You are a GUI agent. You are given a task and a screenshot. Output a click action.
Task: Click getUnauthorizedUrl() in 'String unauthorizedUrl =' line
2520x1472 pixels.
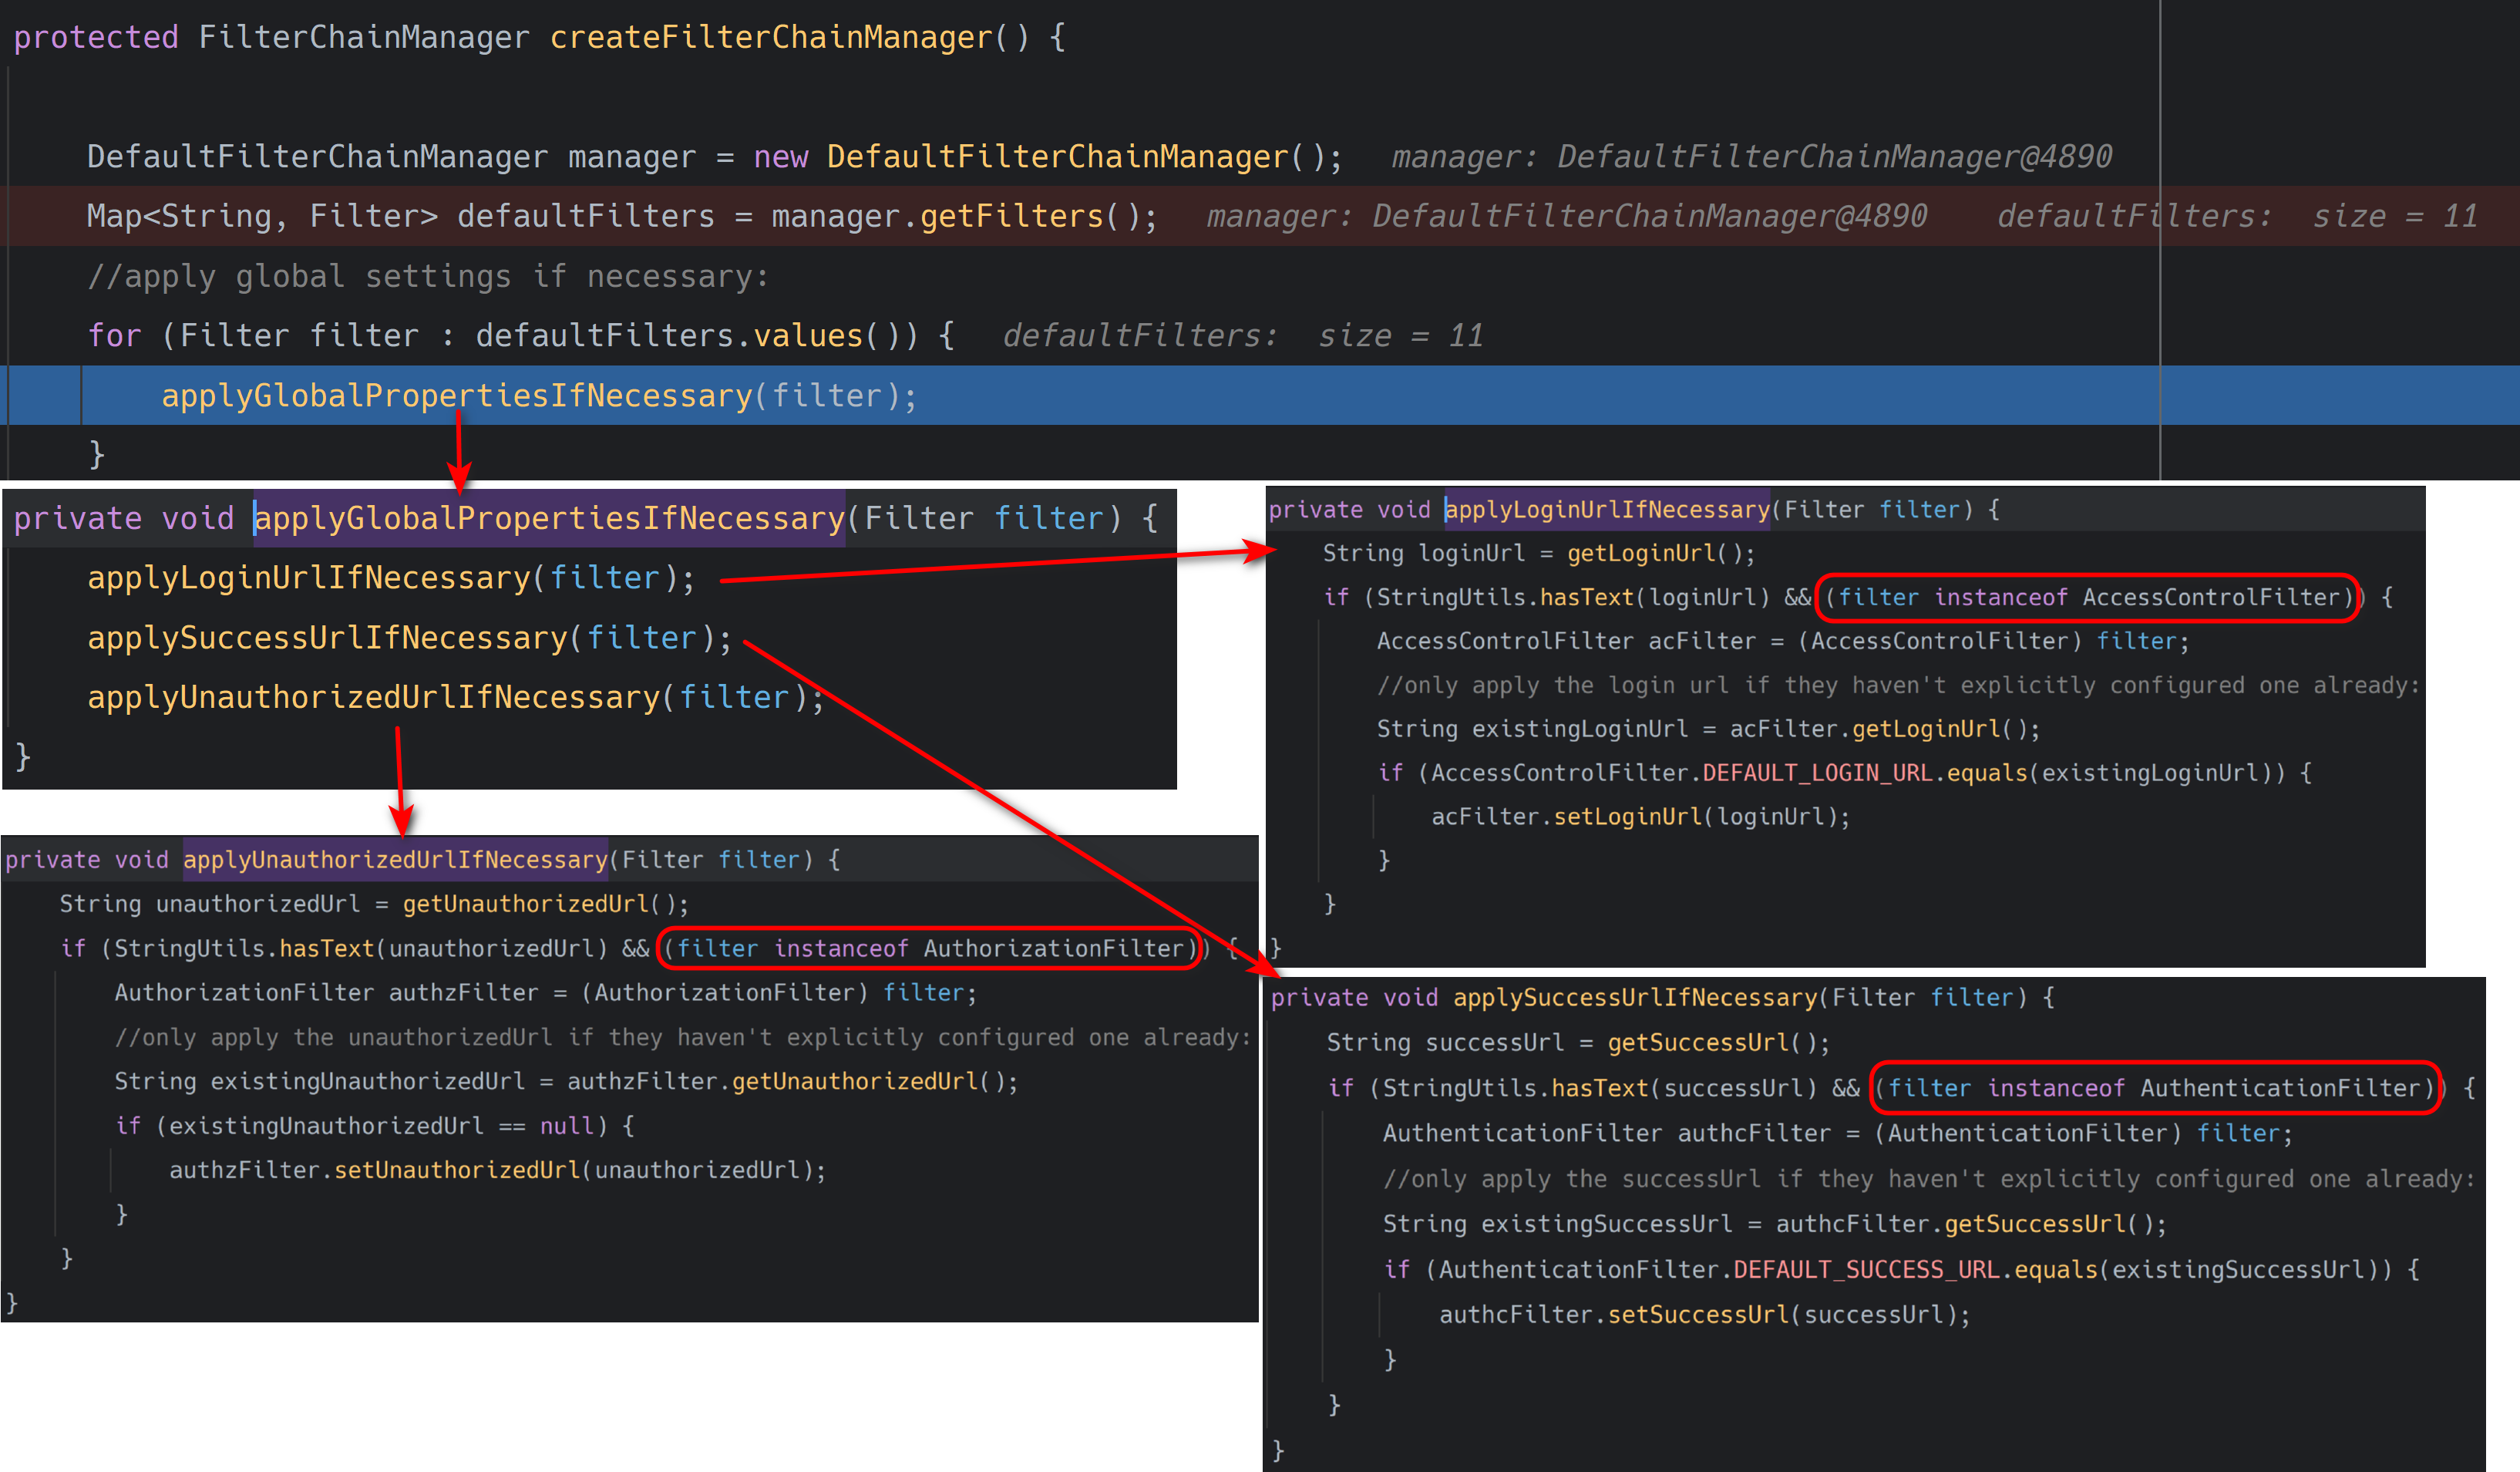(538, 904)
